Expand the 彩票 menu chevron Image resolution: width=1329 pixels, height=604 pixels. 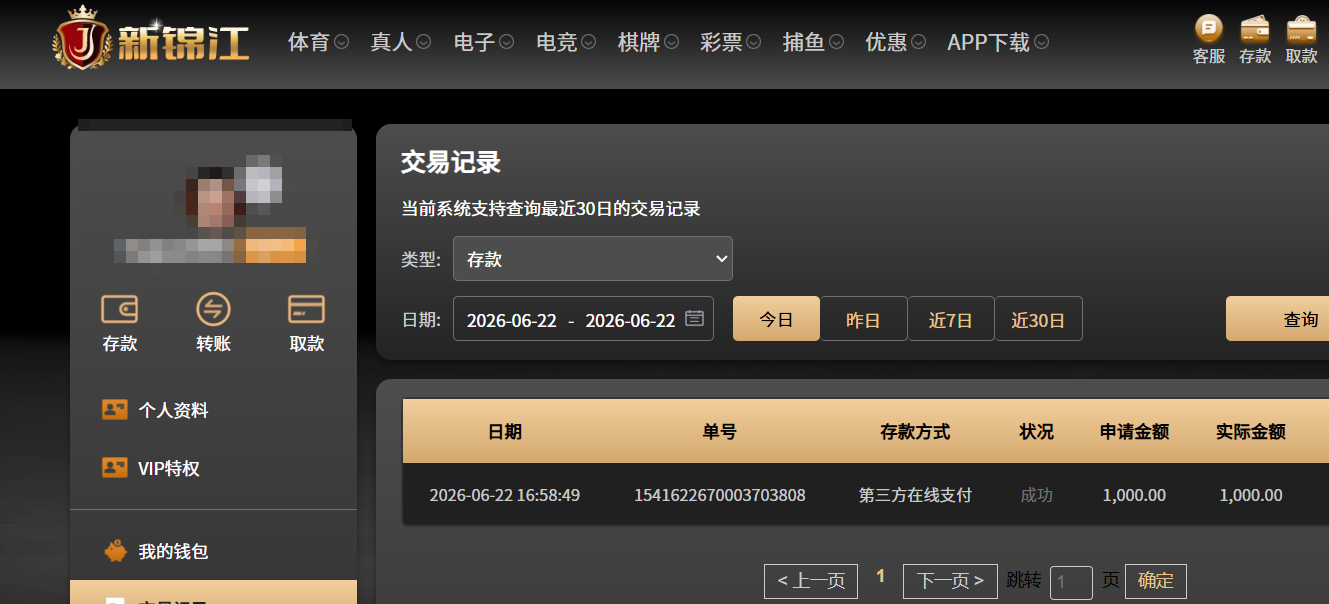click(x=753, y=42)
